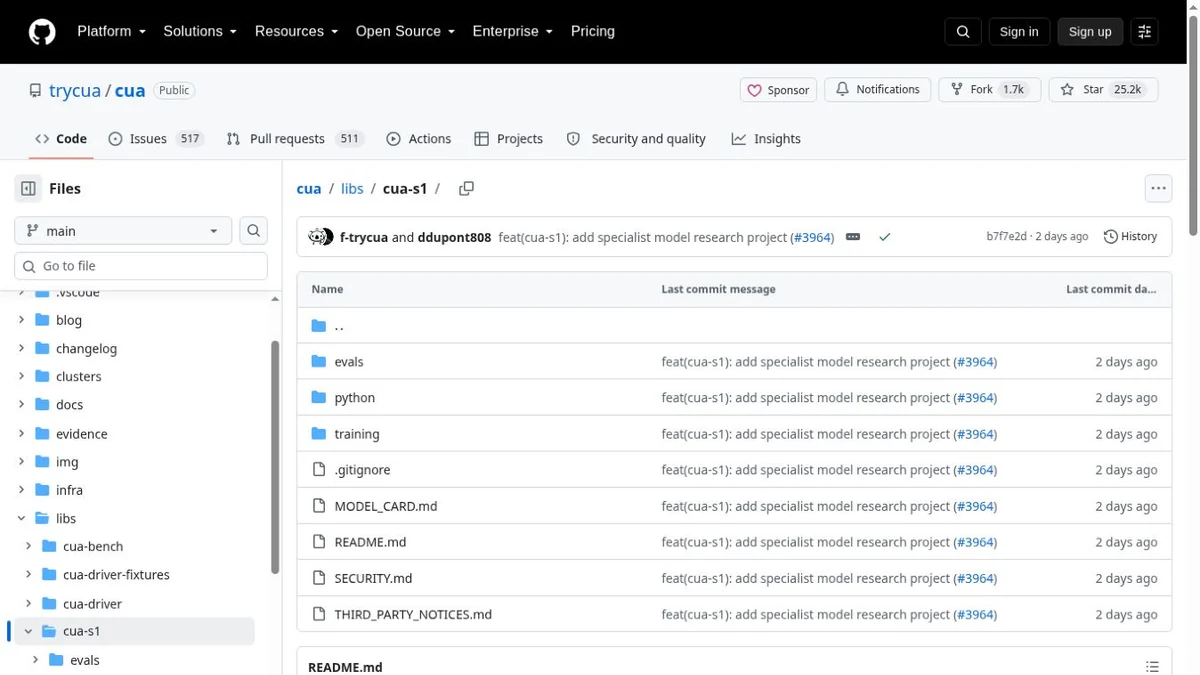Screen dimensions: 1200x675
Task: Open the Security and quality tab
Action: point(636,139)
